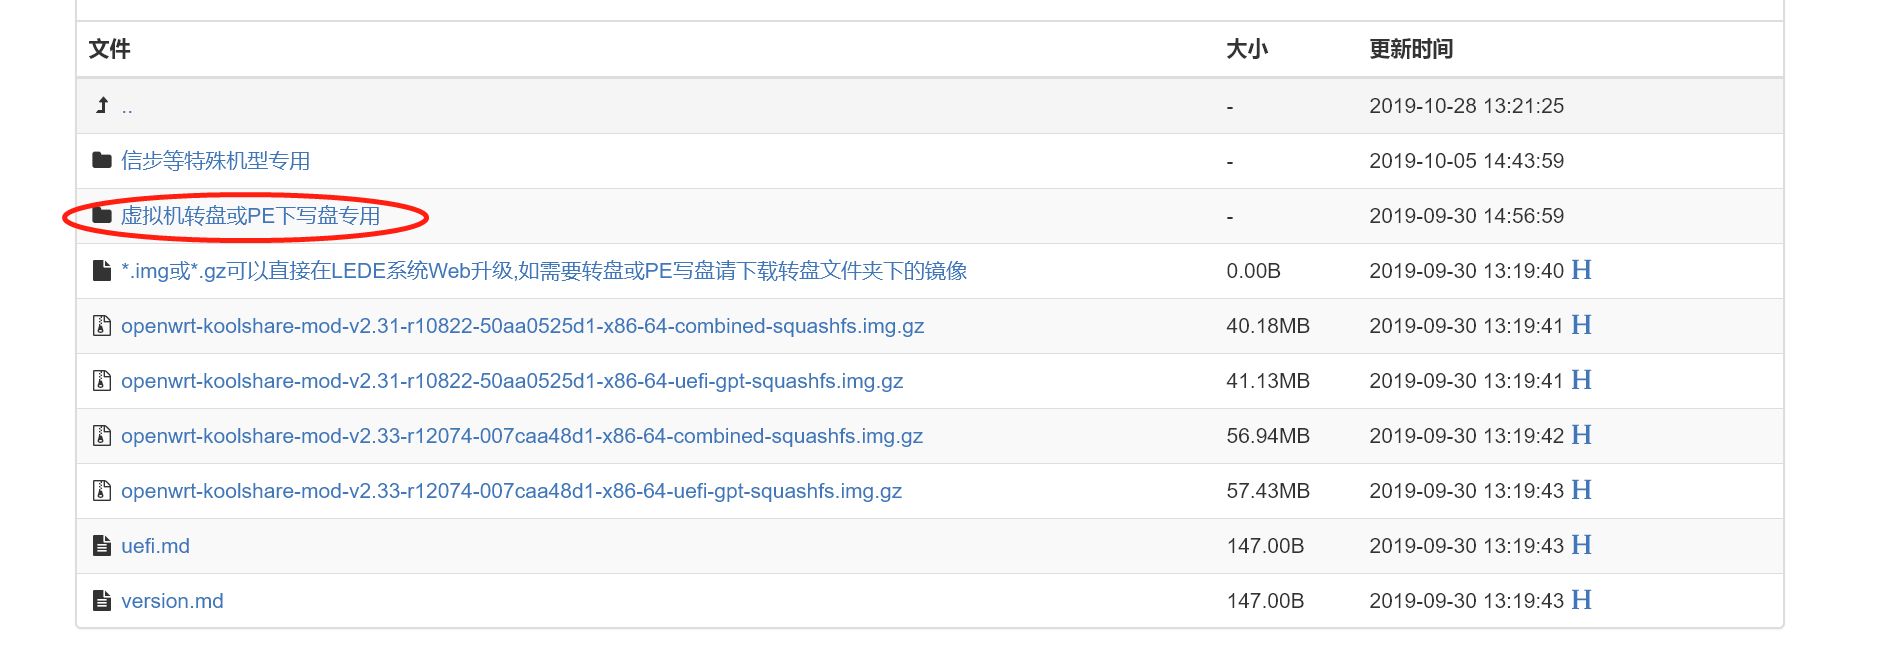Click archive icon of v2.33 uefi-gpt image

102,490
